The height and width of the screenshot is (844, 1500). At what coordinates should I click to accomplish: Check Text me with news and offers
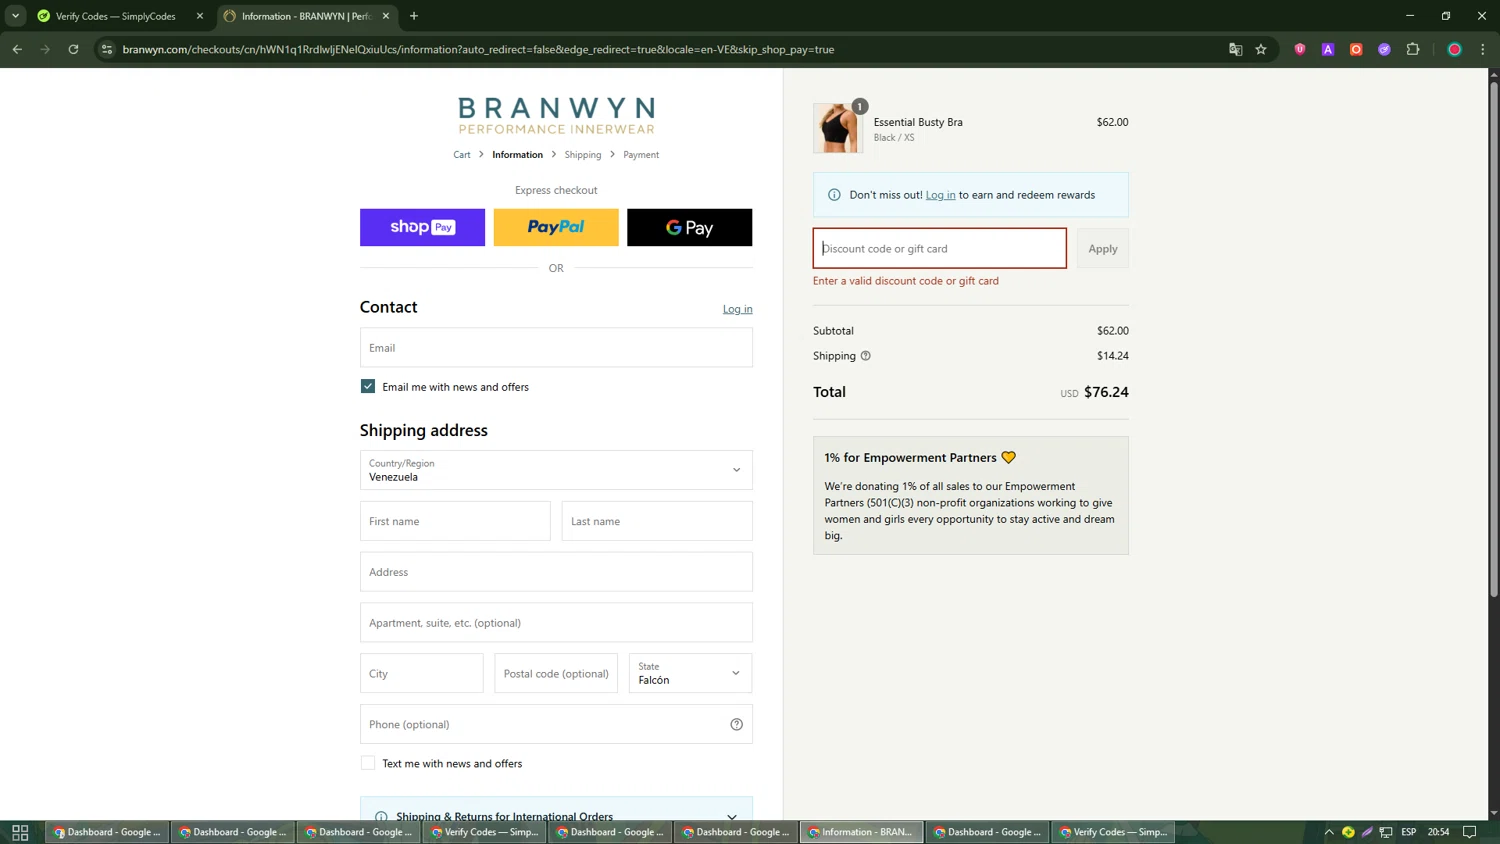tap(368, 763)
